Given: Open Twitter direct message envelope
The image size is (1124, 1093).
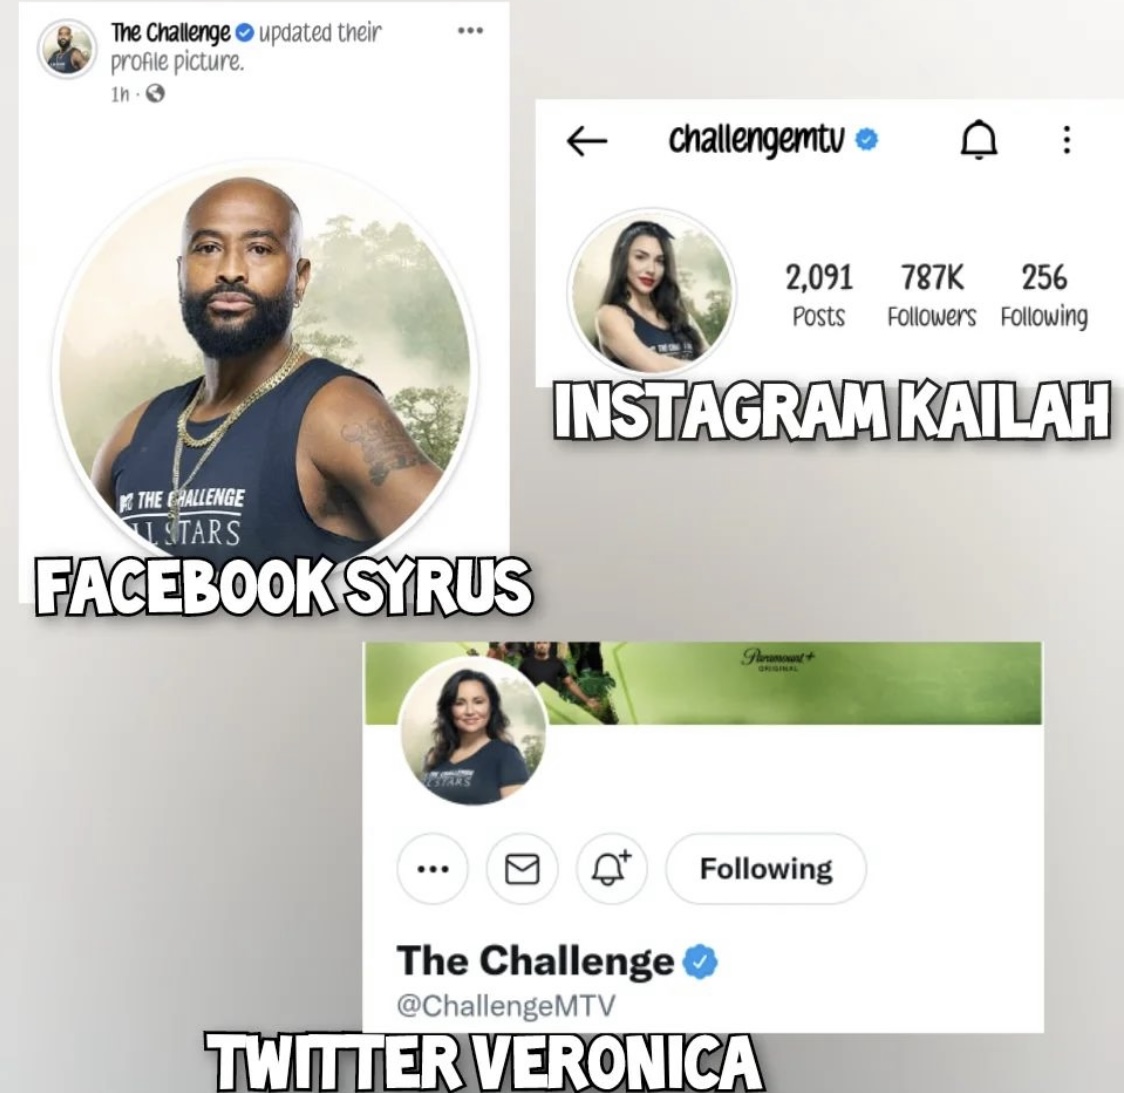Looking at the screenshot, I should (522, 869).
